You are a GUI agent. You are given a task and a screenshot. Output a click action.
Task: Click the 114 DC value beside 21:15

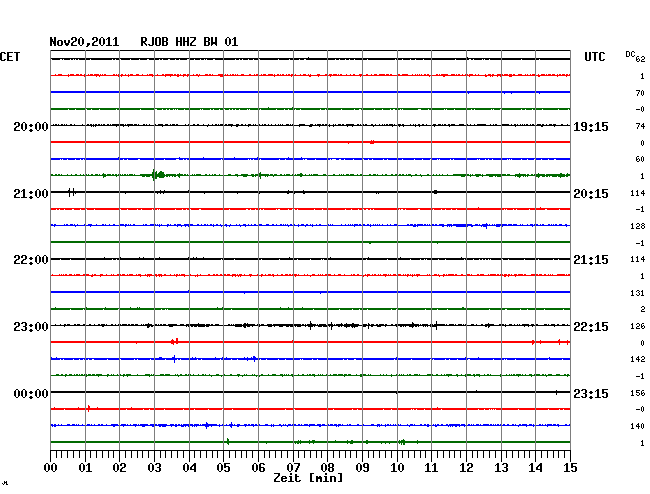[x=638, y=259]
